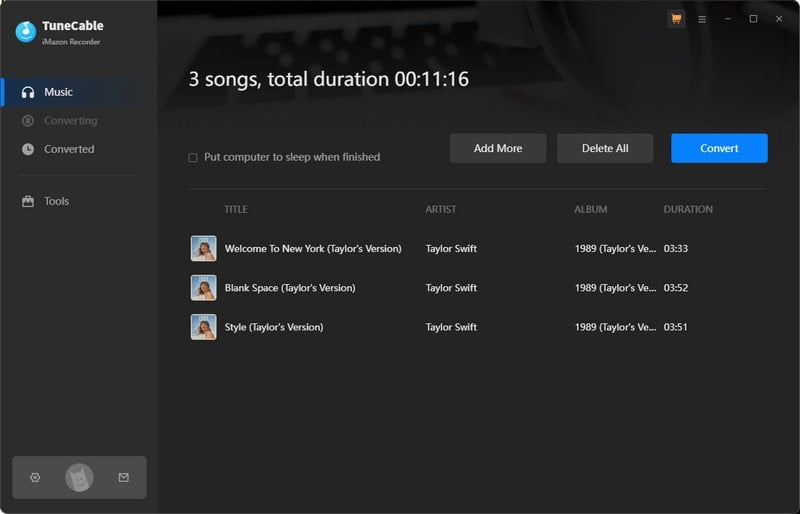Screen dimensions: 800x514
Task: Open settings gear icon in bottom panel
Action: pyautogui.click(x=35, y=477)
